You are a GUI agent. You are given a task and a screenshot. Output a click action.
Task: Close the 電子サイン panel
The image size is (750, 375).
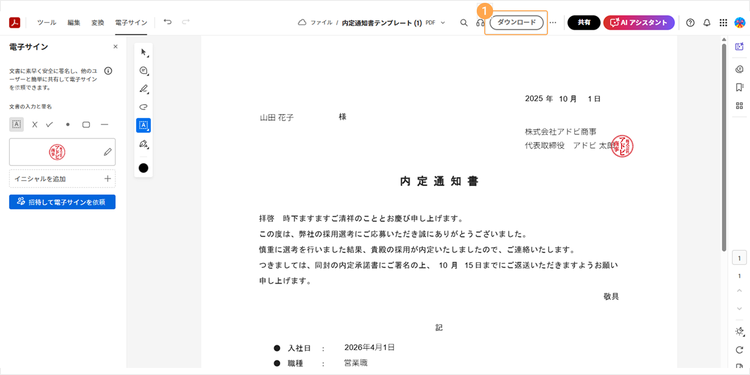115,47
